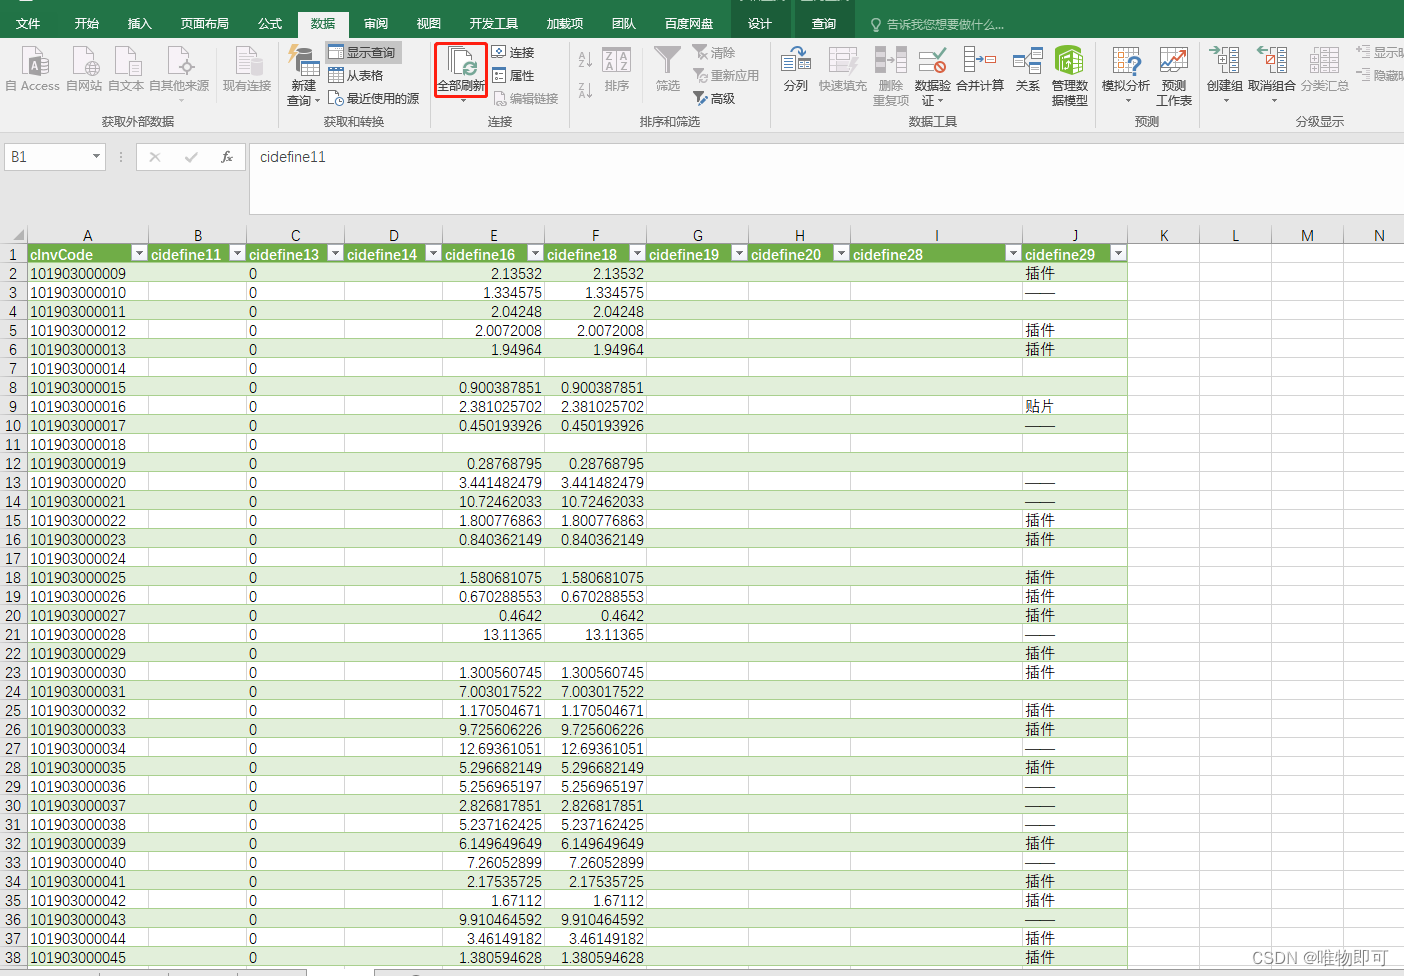Open 管理数据模型 data model manager

(x=1069, y=76)
